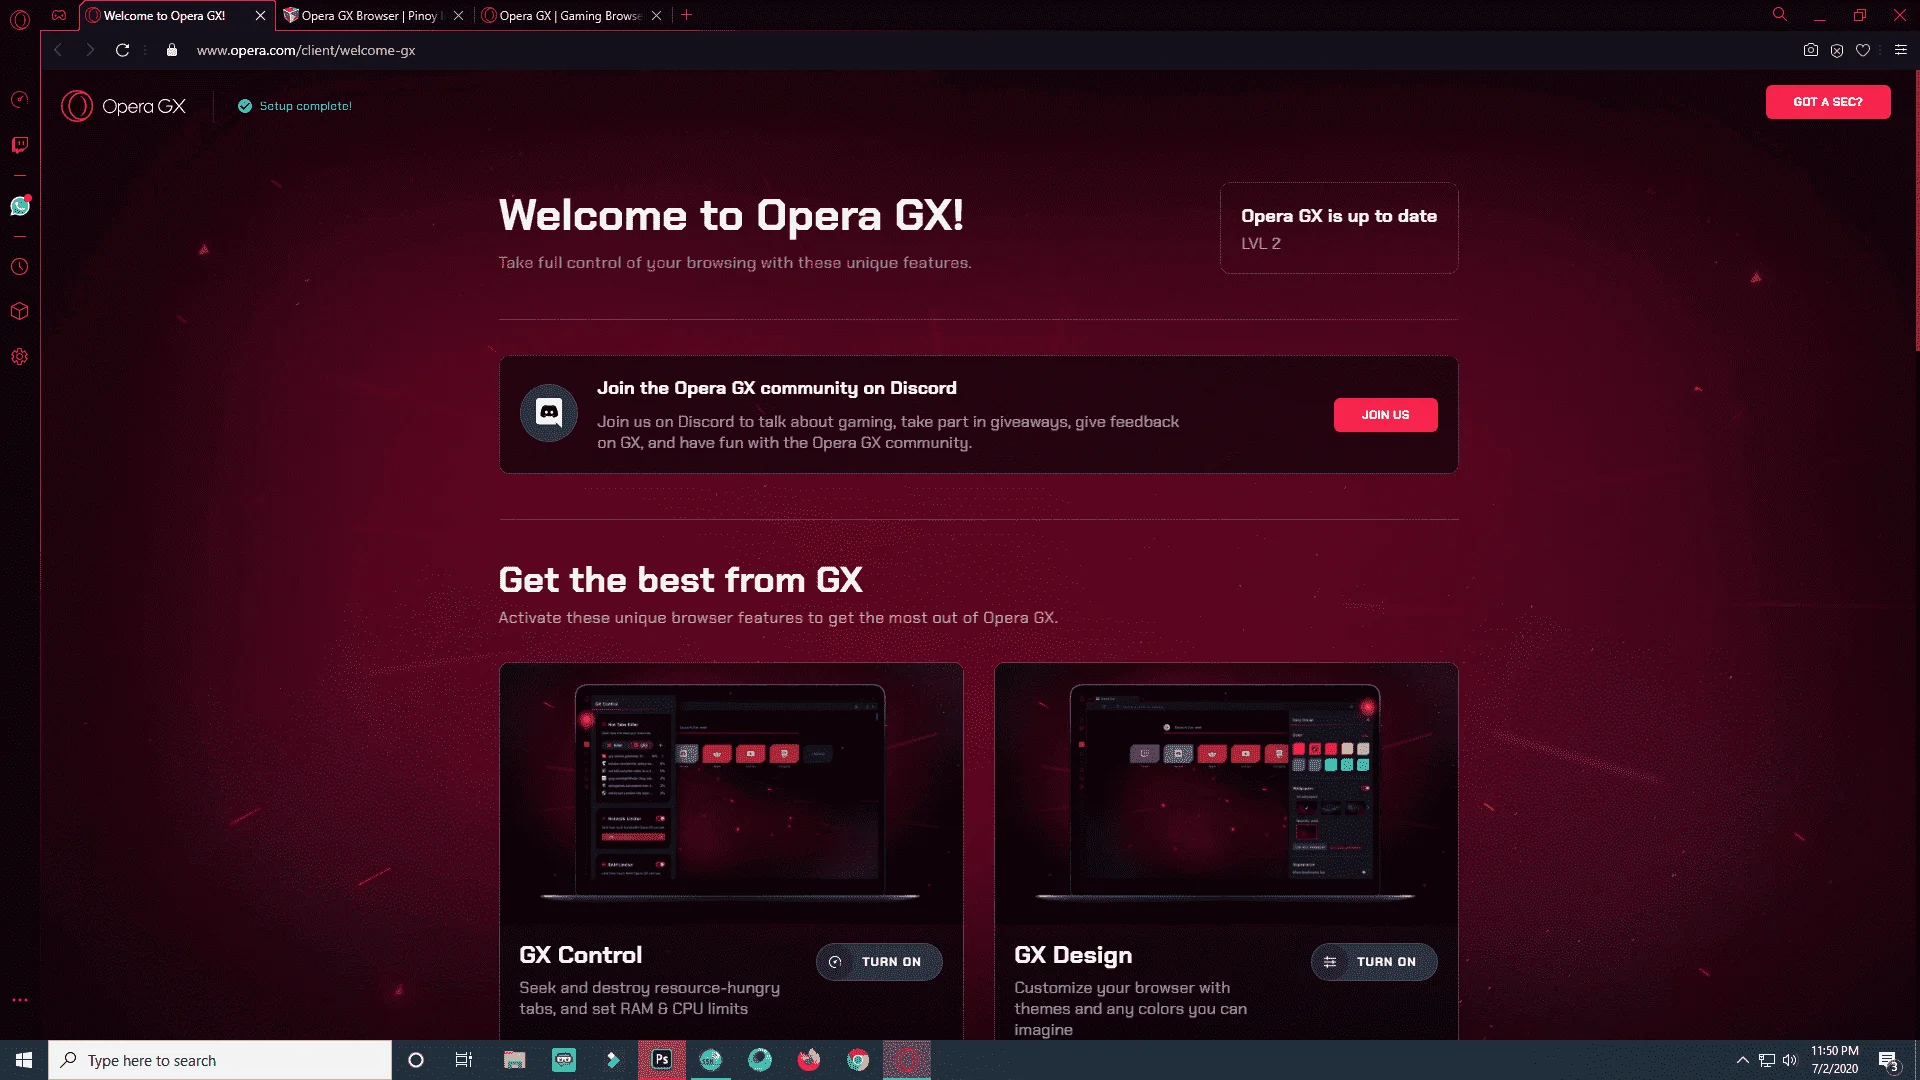Open the taskbar clock showing 11:50 PM
The image size is (1920, 1080).
point(1835,1060)
